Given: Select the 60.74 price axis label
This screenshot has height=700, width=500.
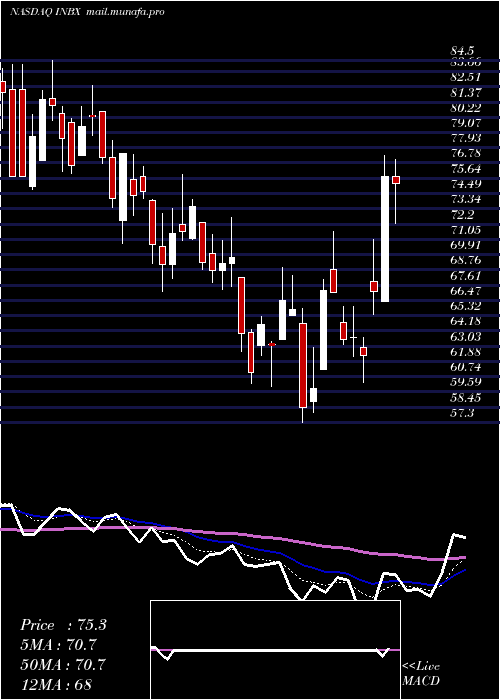Looking at the screenshot, I should (x=465, y=367).
